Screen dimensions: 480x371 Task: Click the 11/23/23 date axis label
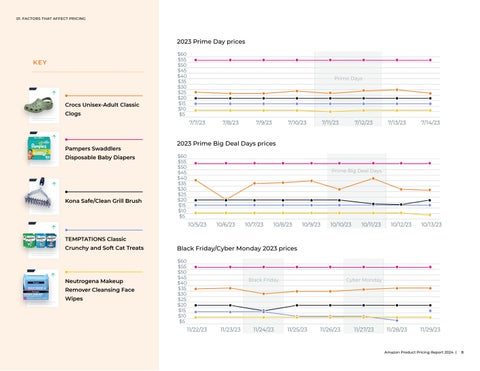pyautogui.click(x=230, y=330)
